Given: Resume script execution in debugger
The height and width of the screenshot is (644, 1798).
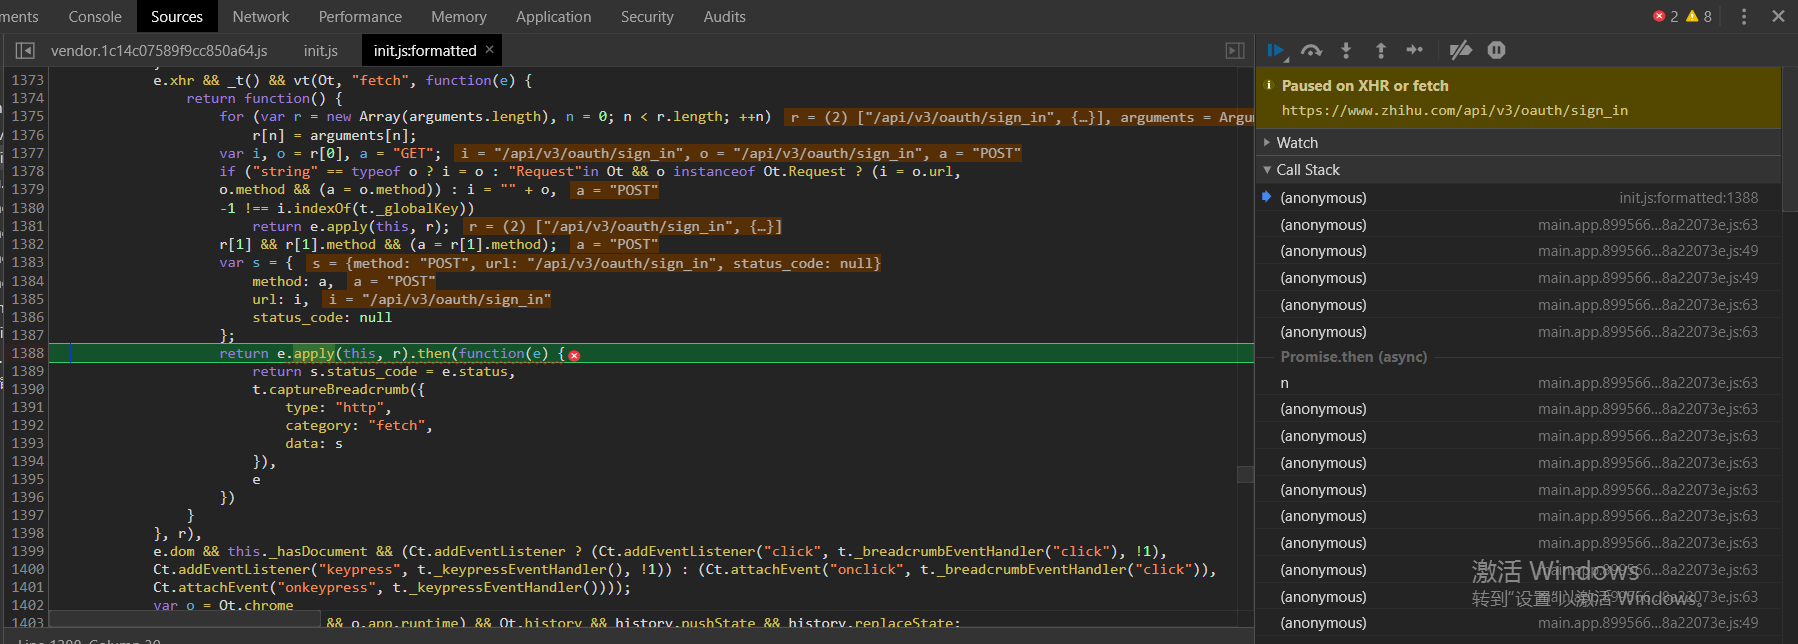Looking at the screenshot, I should click(x=1276, y=50).
